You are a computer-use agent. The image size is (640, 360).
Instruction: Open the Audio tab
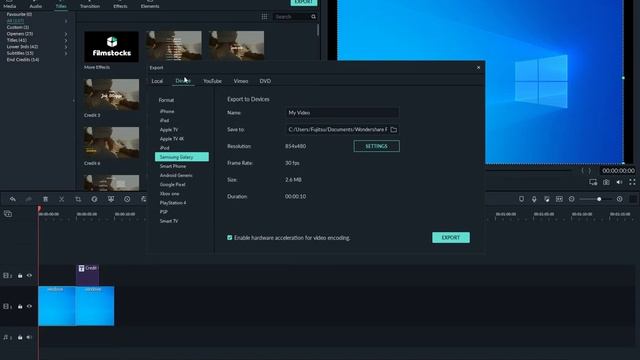coord(36,5)
